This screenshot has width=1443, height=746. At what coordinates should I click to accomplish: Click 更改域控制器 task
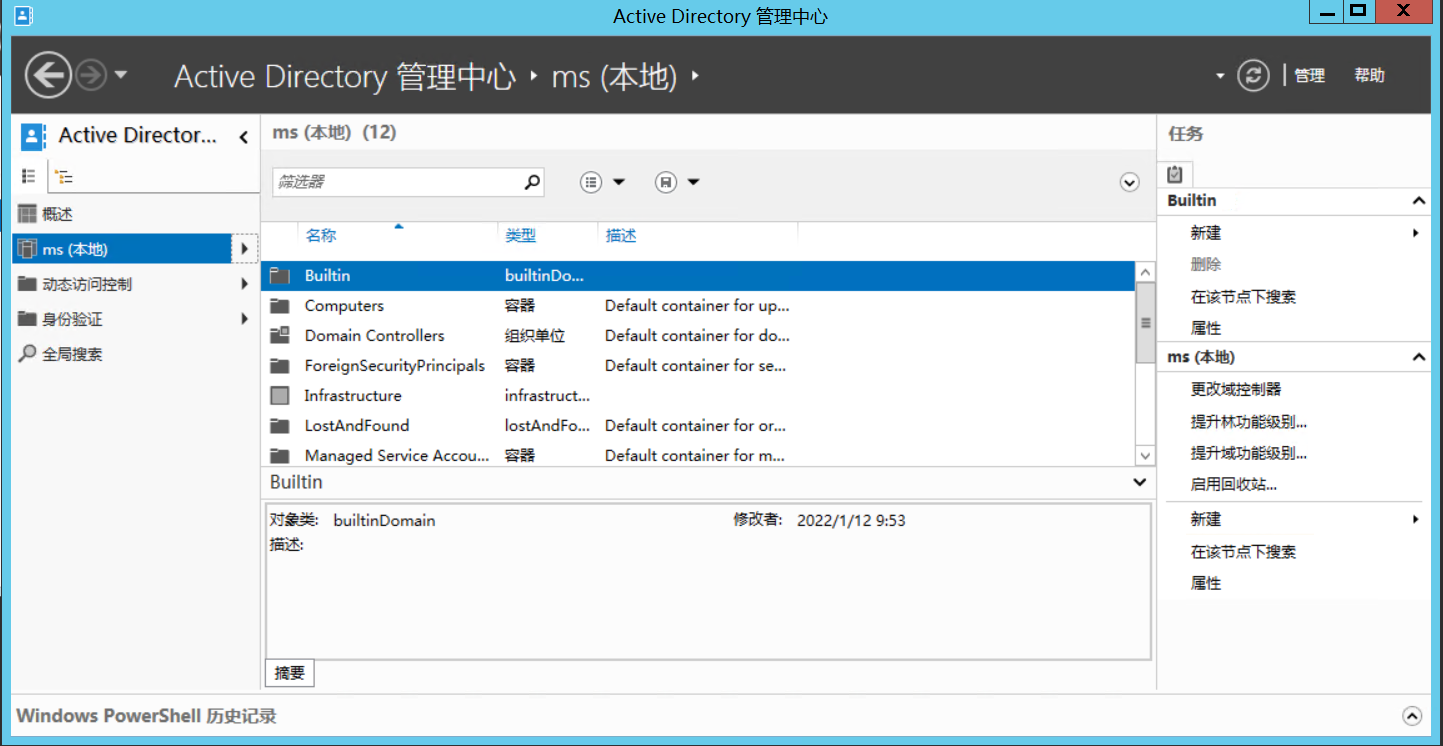pyautogui.click(x=1236, y=389)
